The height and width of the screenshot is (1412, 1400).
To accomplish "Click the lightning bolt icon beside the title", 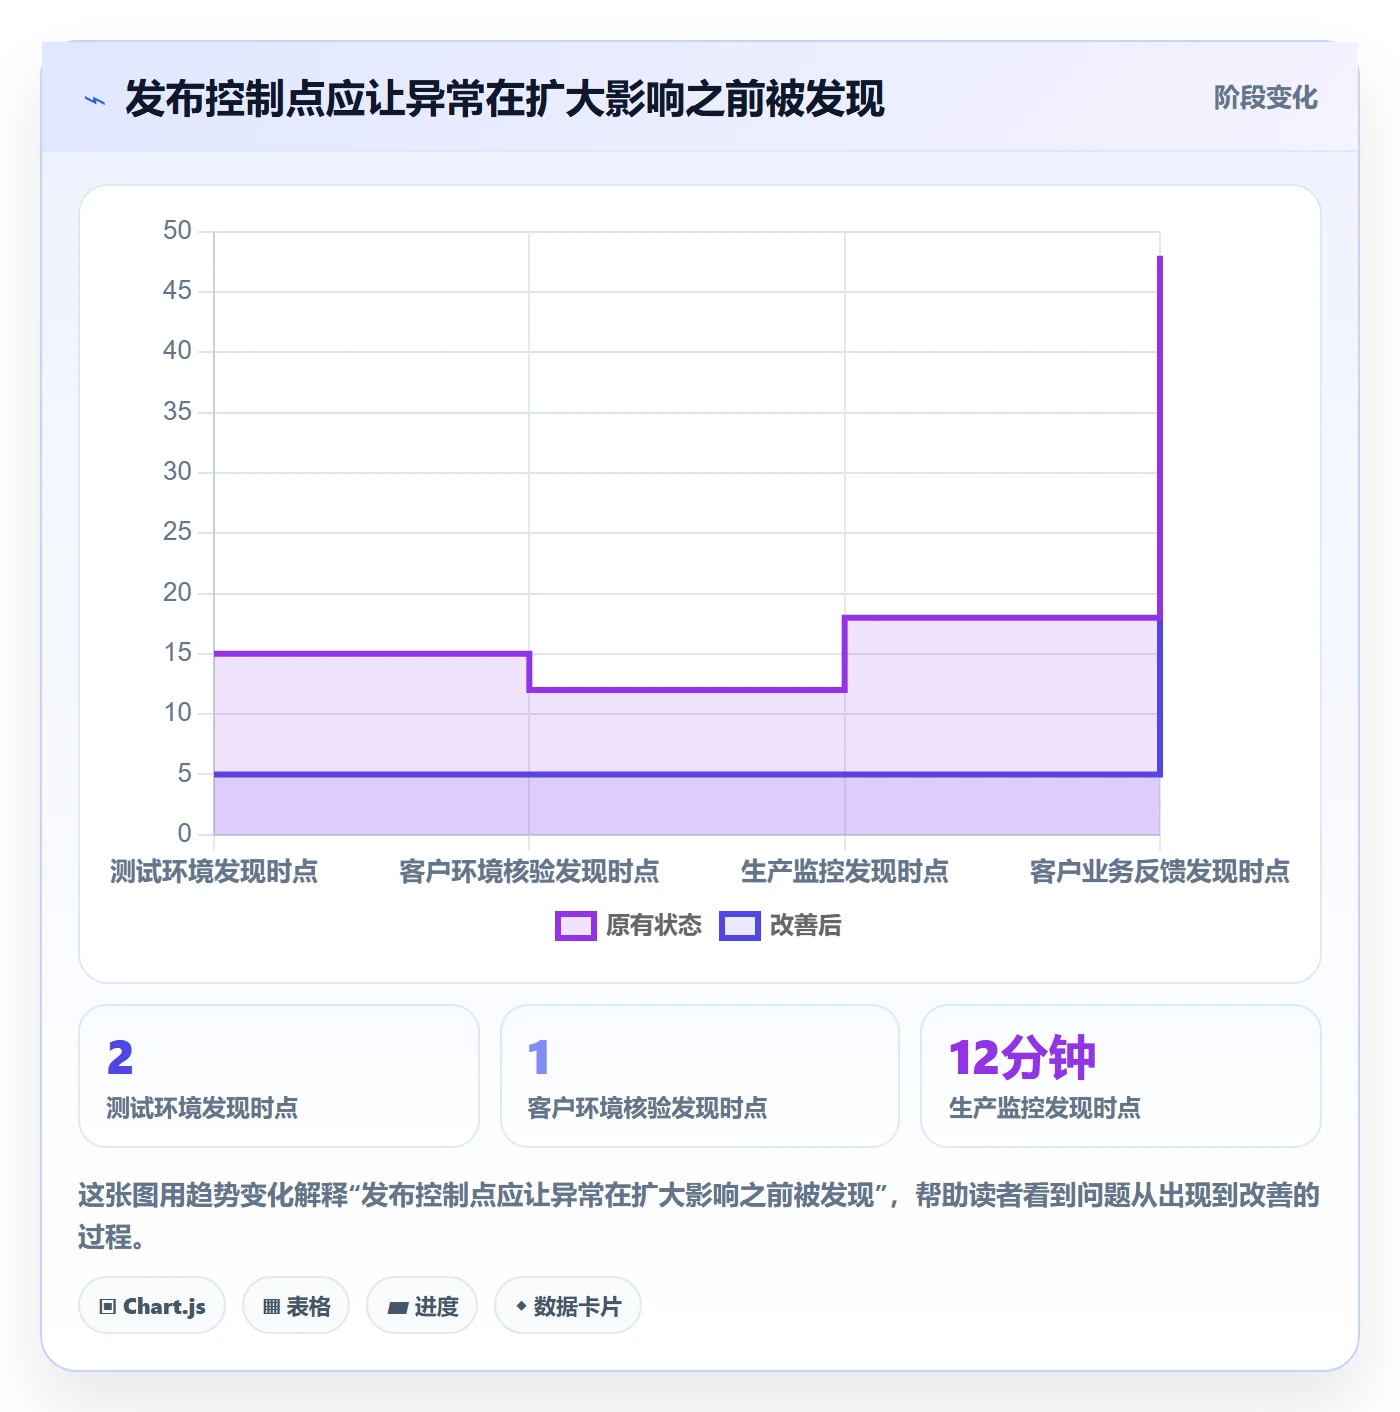I will point(95,100).
